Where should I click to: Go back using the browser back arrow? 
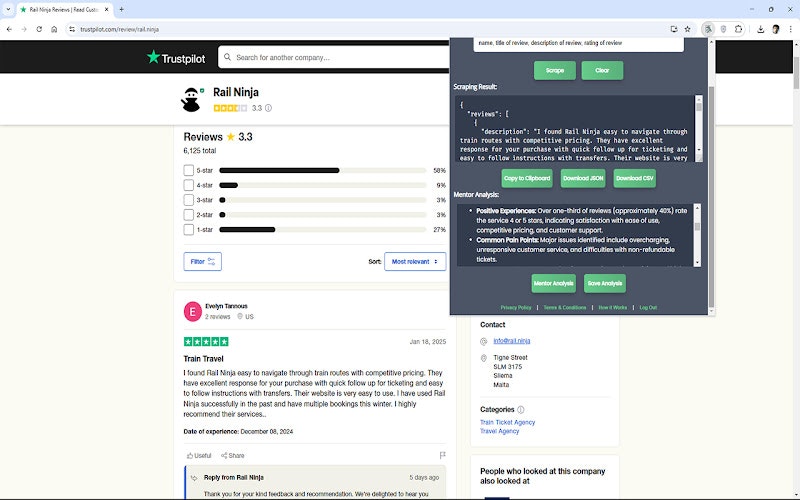tap(9, 30)
